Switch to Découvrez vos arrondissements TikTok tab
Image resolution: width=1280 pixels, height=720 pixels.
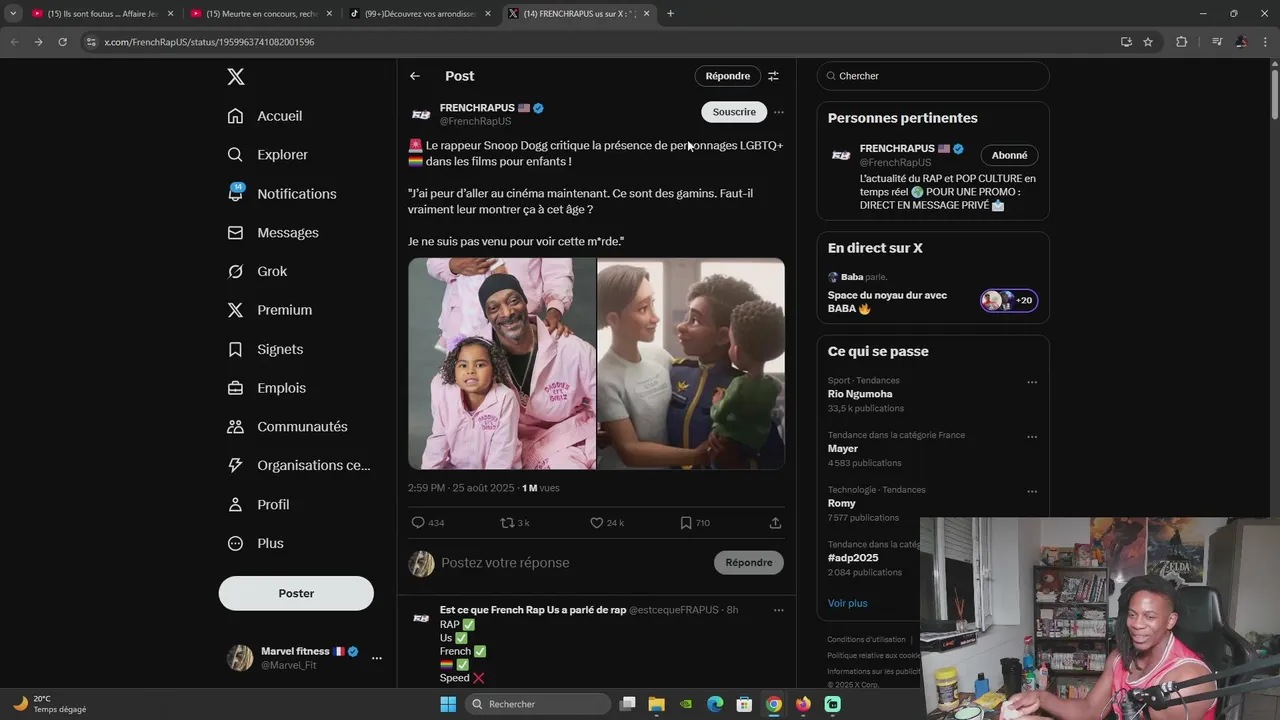point(418,14)
